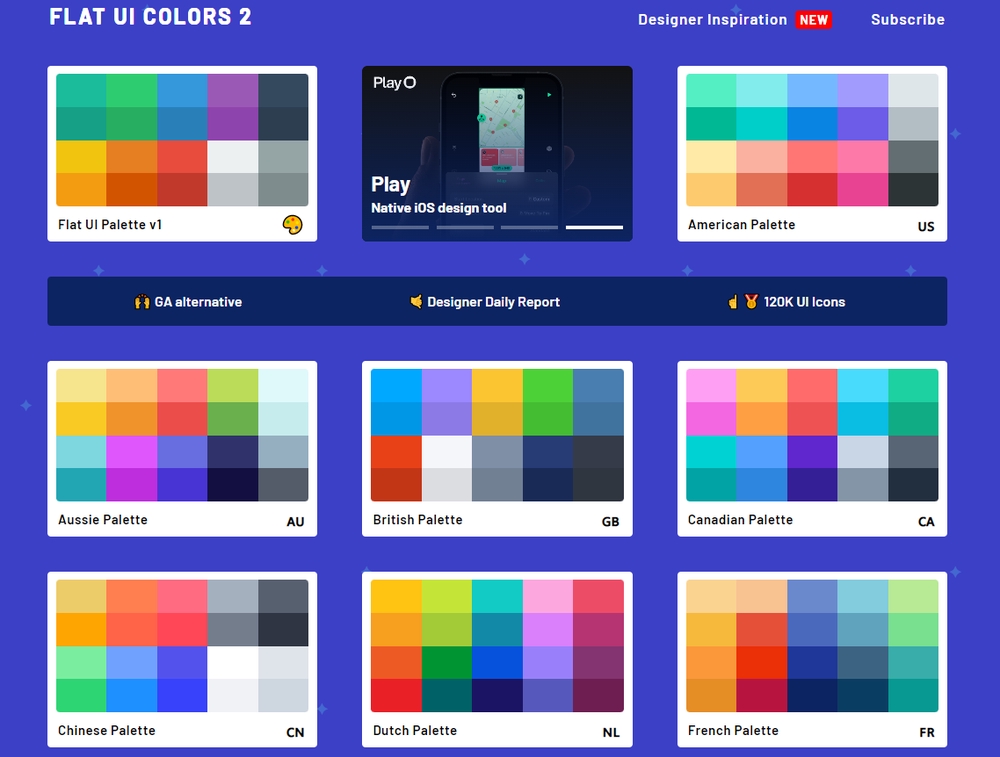Click the Subscribe link

click(x=907, y=19)
